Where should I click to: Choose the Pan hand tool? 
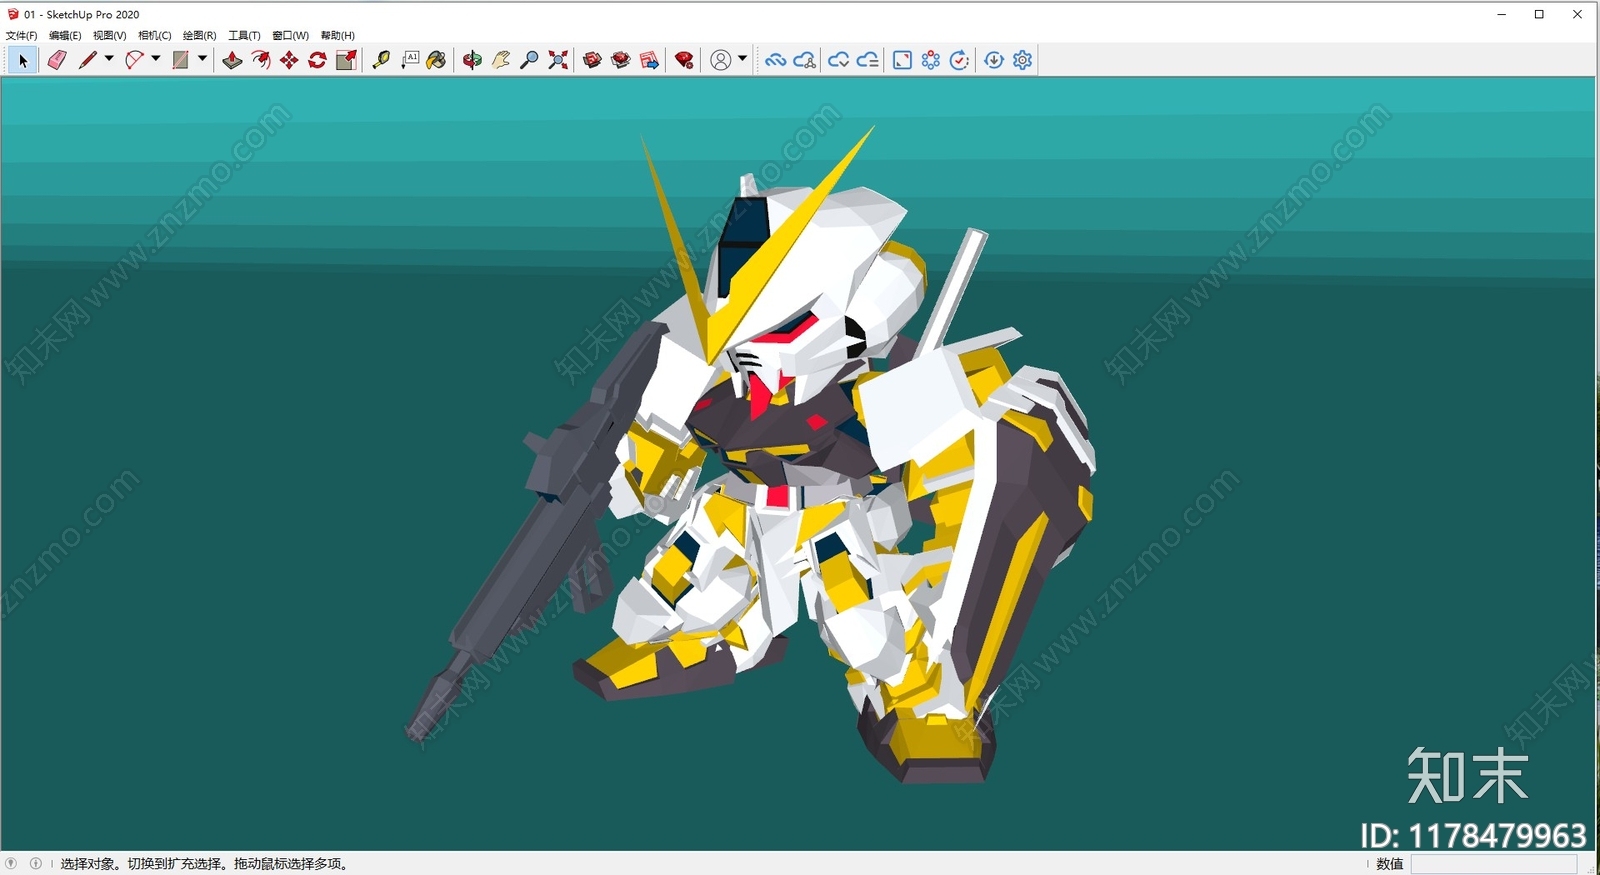point(501,60)
